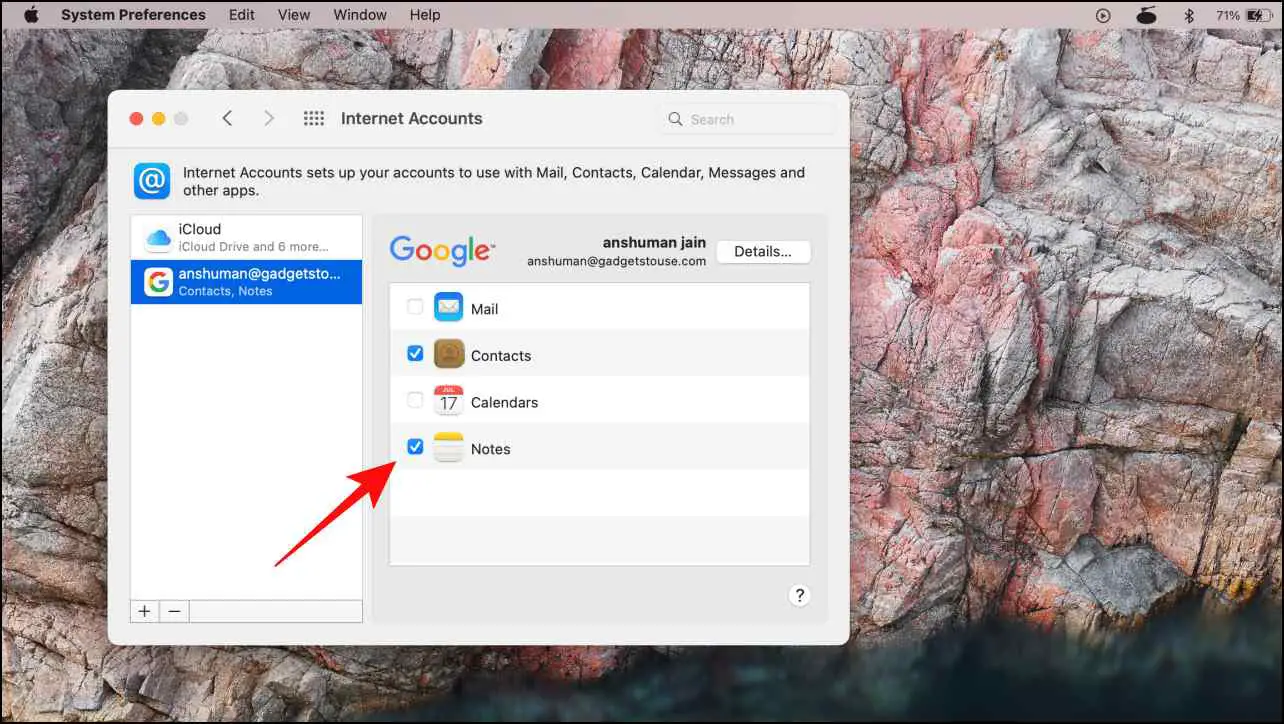This screenshot has height=724, width=1284.
Task: Click the Search field
Action: tap(748, 119)
